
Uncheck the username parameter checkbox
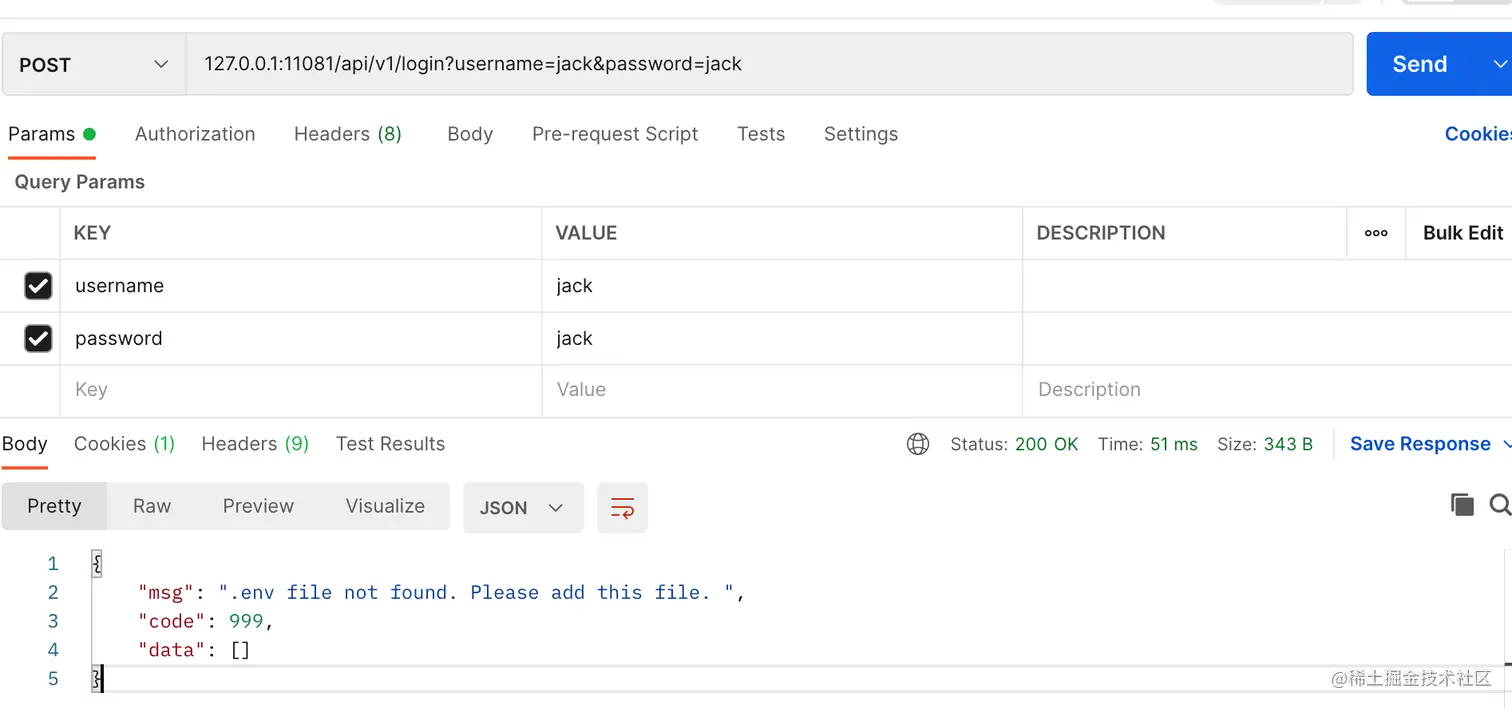[38, 286]
